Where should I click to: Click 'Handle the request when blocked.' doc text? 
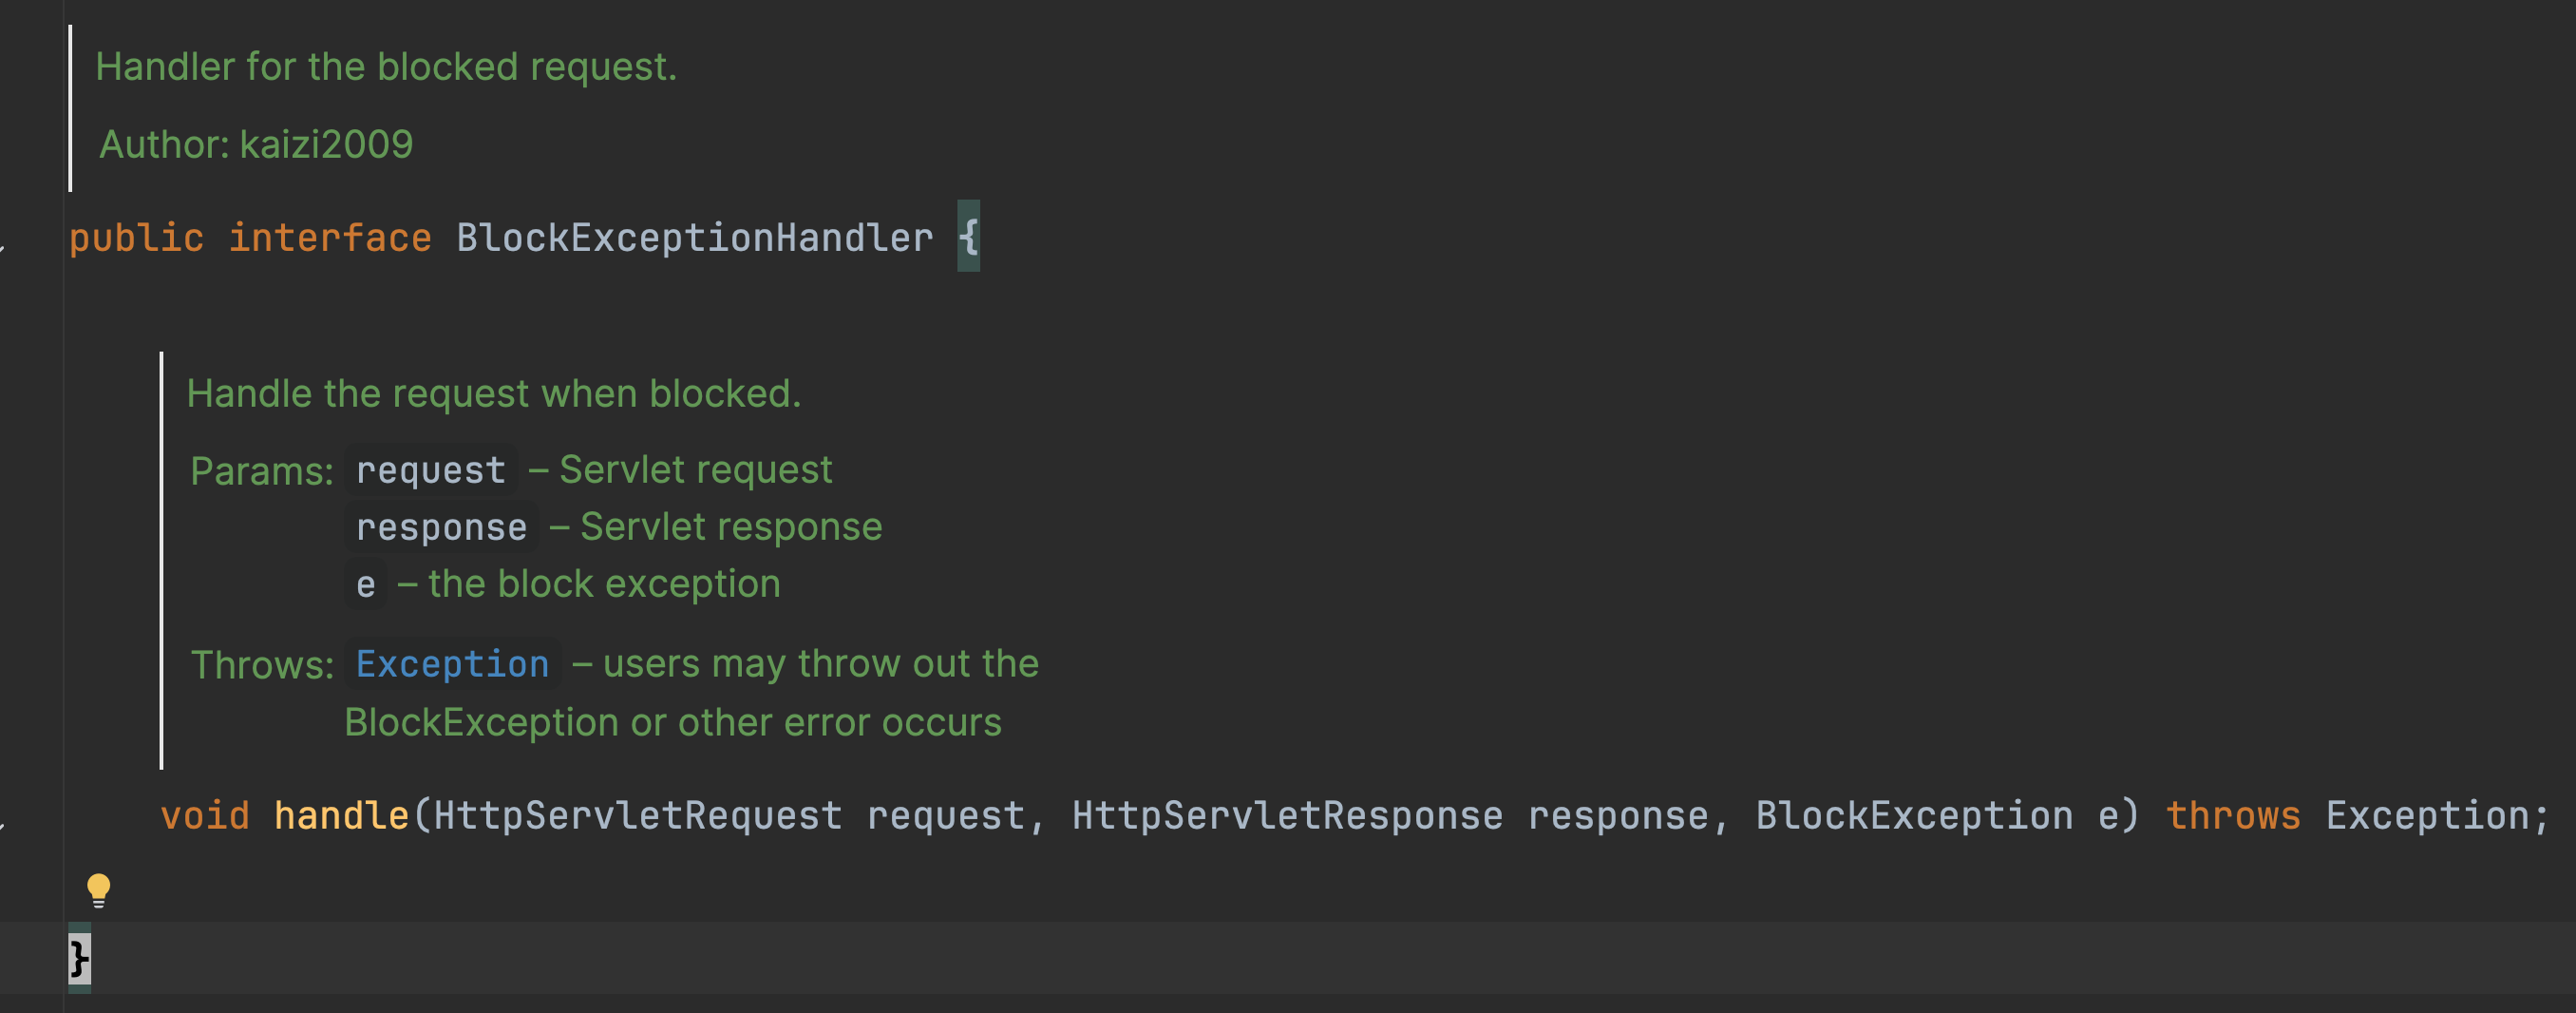494,394
